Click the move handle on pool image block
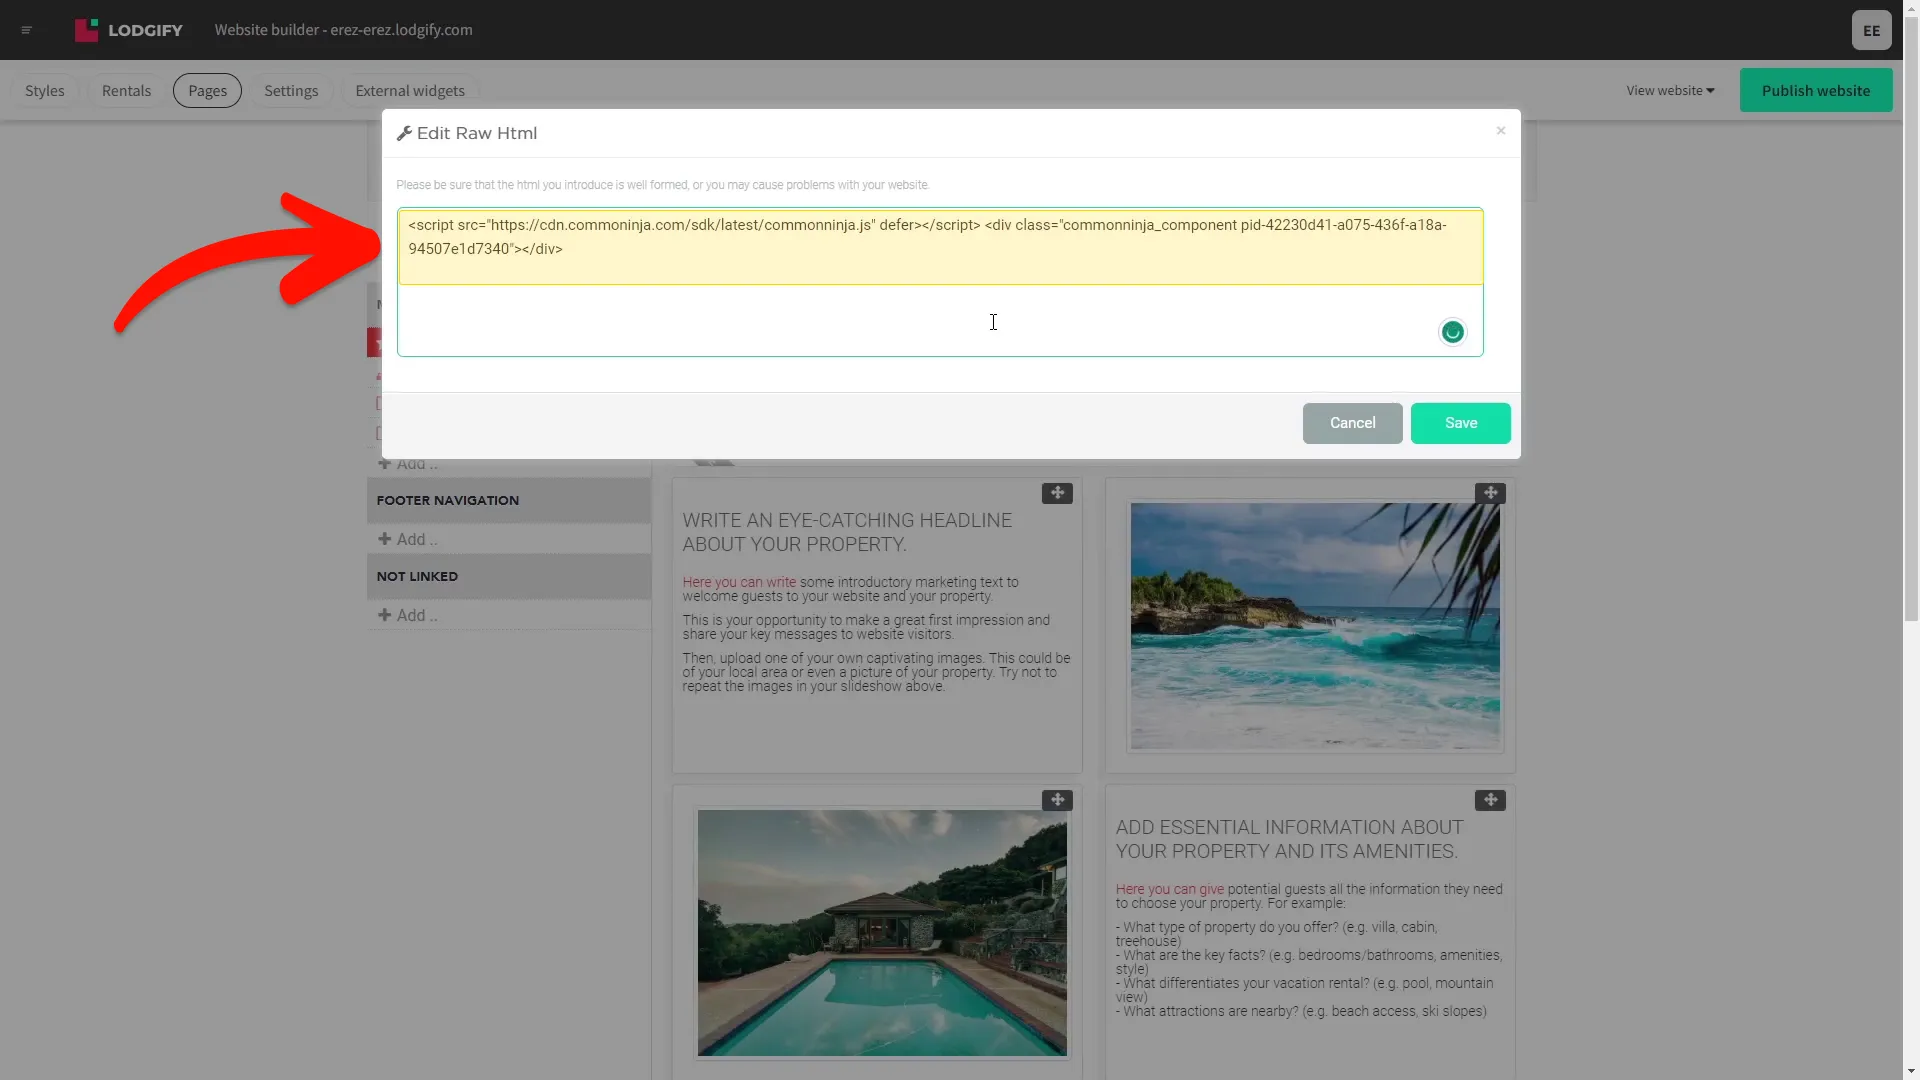This screenshot has height=1080, width=1920. 1057,800
